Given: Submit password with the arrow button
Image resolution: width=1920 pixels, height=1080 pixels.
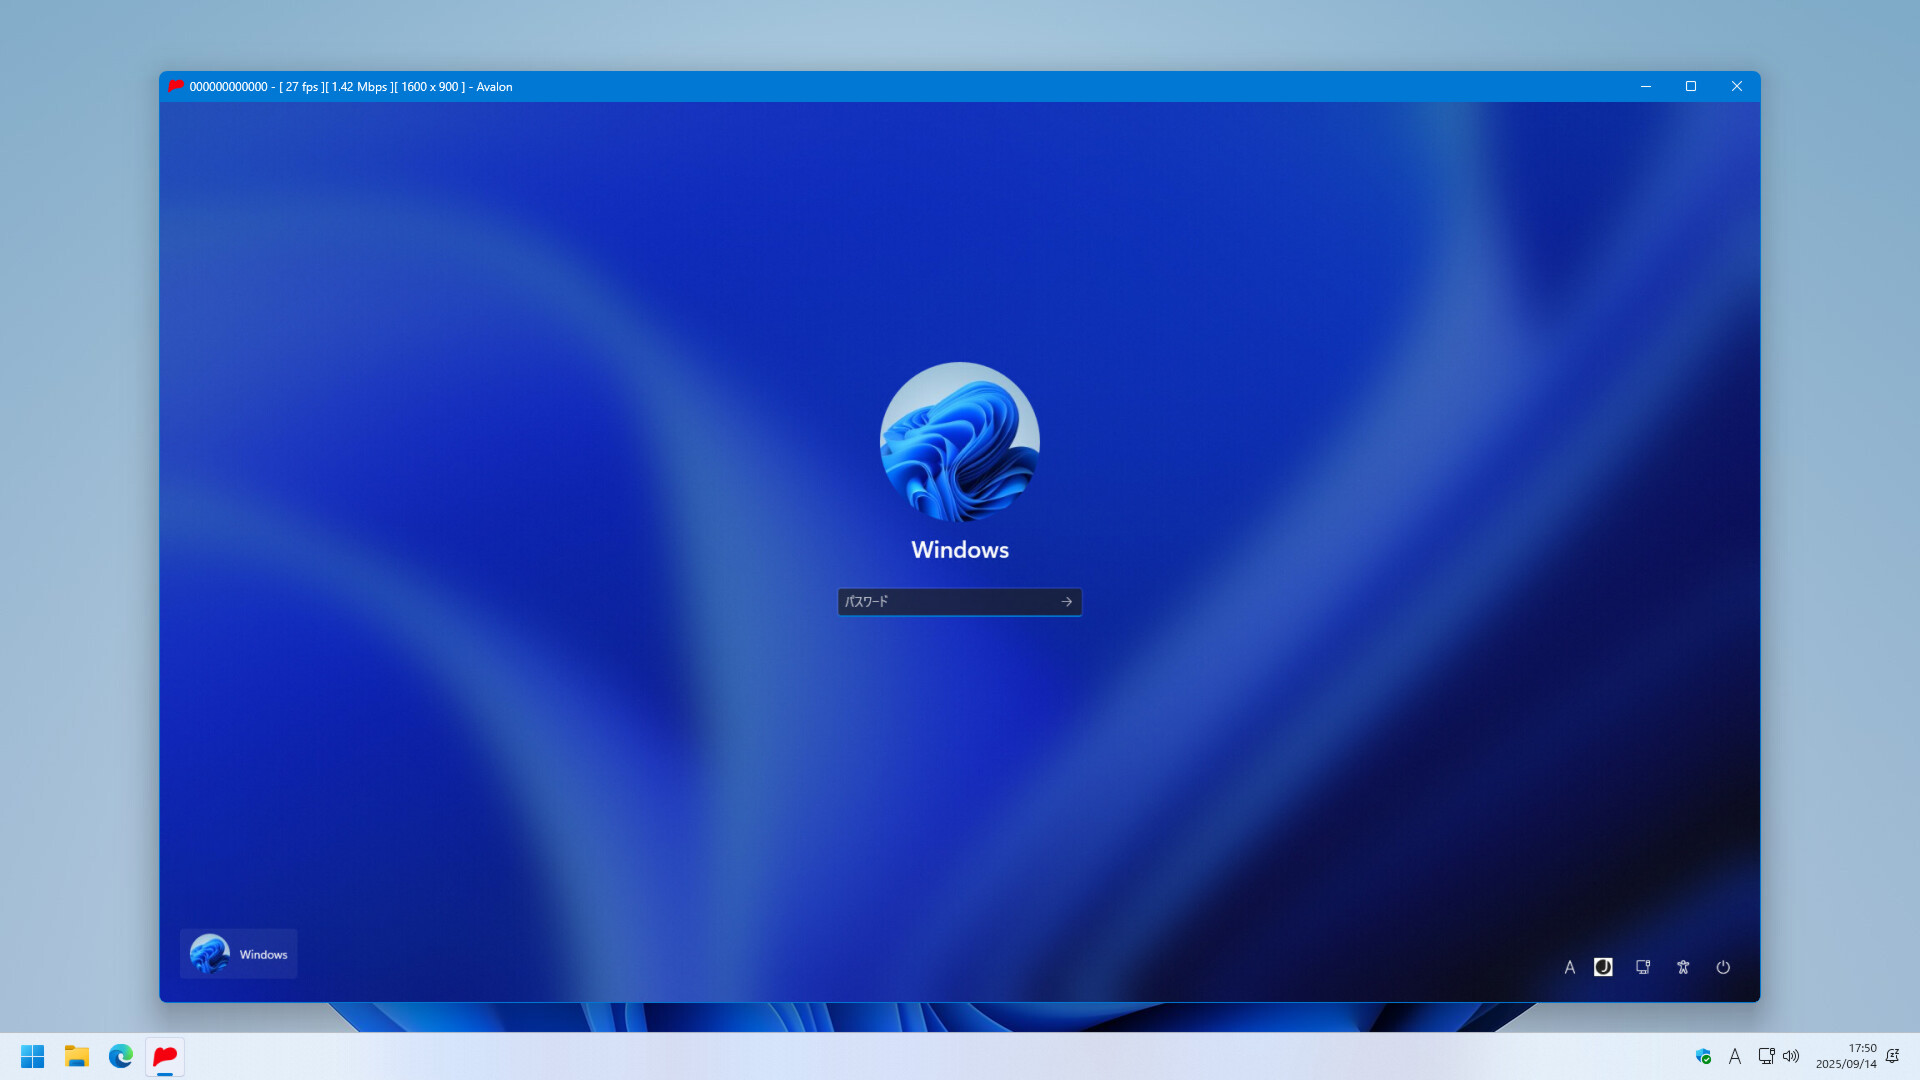Looking at the screenshot, I should click(1066, 602).
